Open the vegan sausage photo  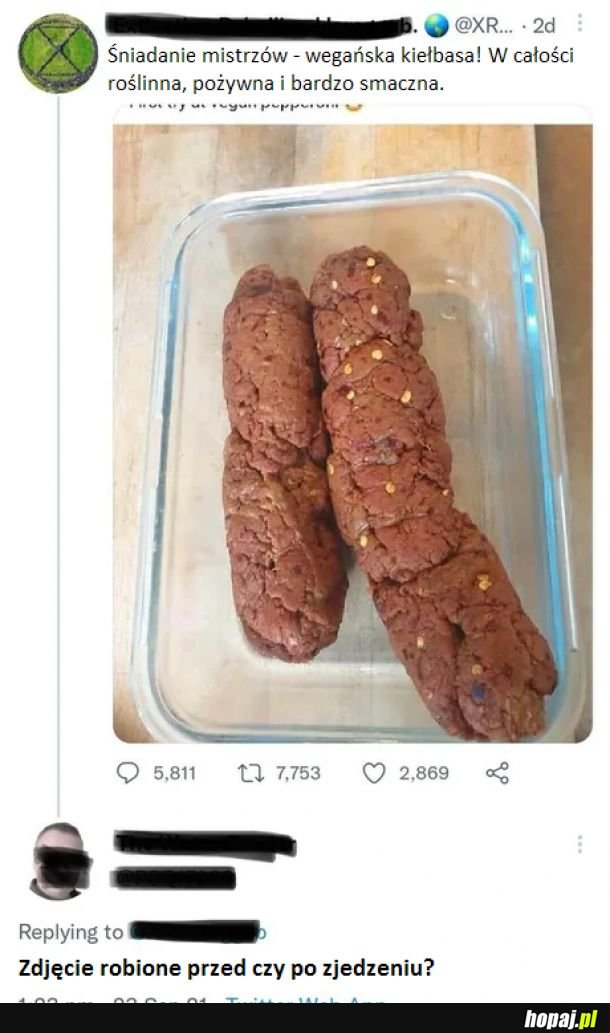click(352, 433)
